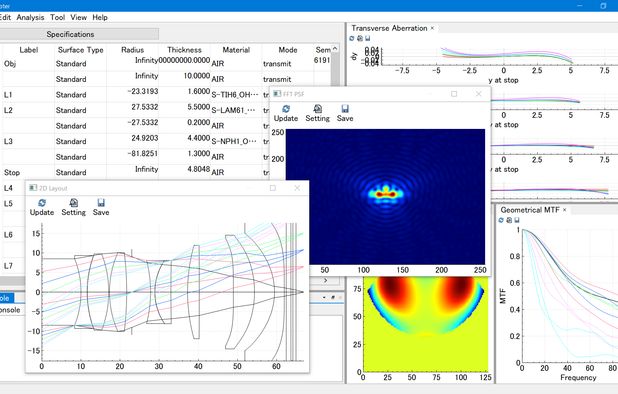Click Save icon in 2D Layout window
This screenshot has width=618, height=394.
(x=101, y=203)
